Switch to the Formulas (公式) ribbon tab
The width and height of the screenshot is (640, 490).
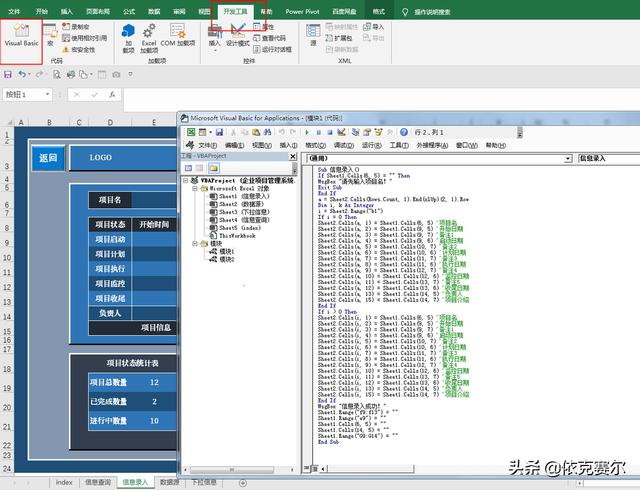point(129,11)
